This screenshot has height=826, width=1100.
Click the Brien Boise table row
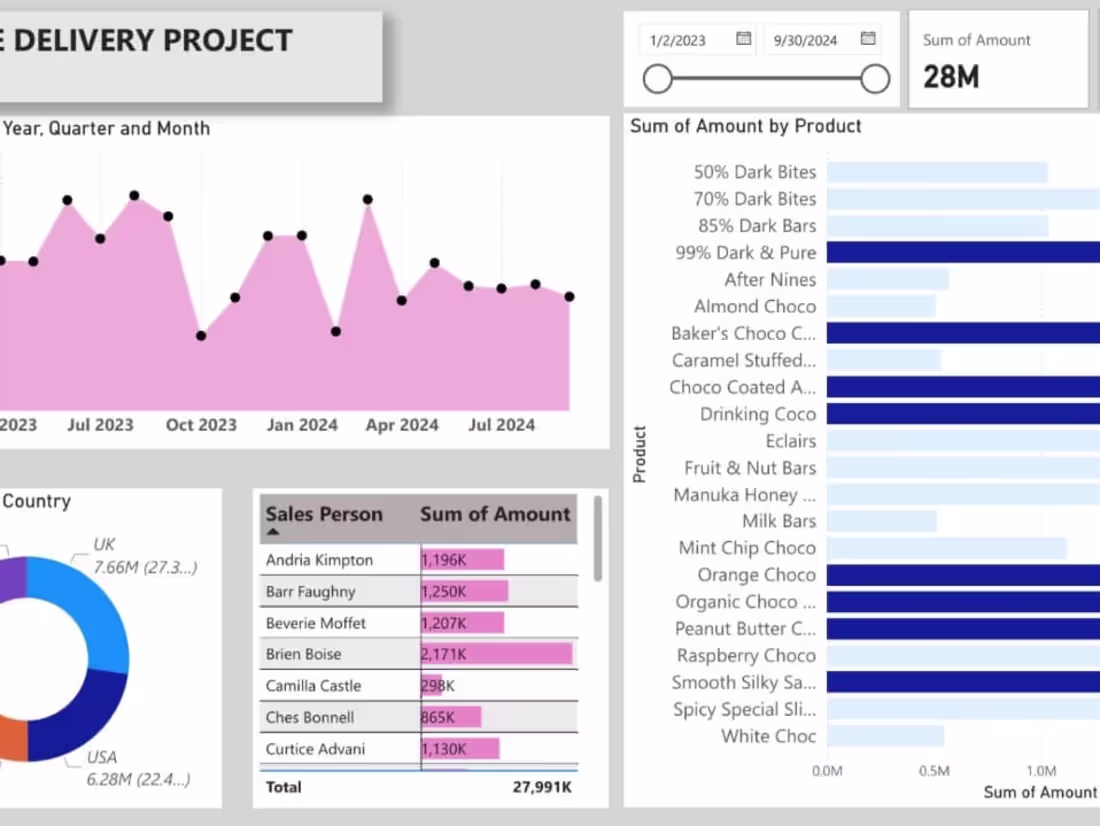(x=419, y=654)
